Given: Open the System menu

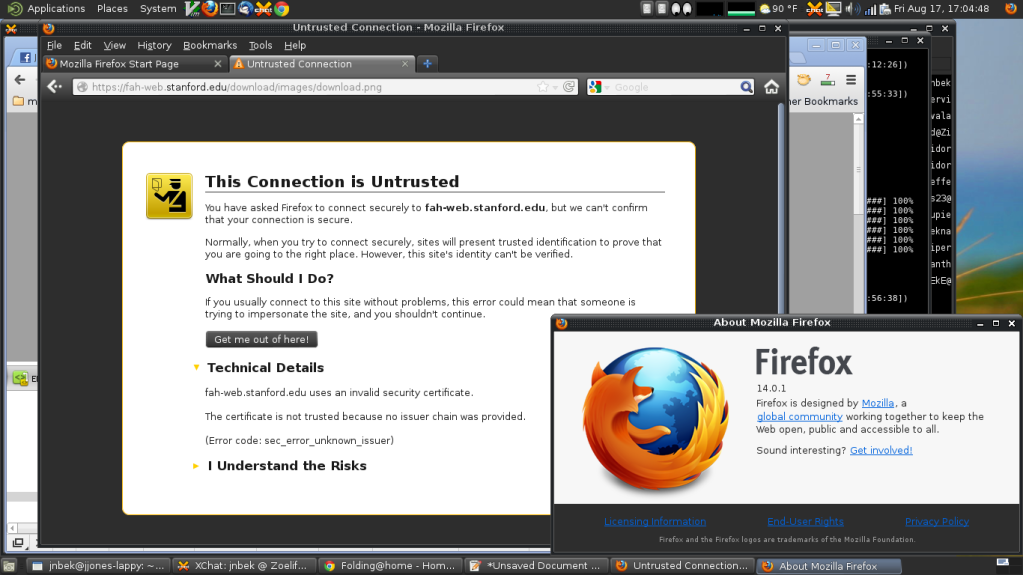Looking at the screenshot, I should (158, 8).
